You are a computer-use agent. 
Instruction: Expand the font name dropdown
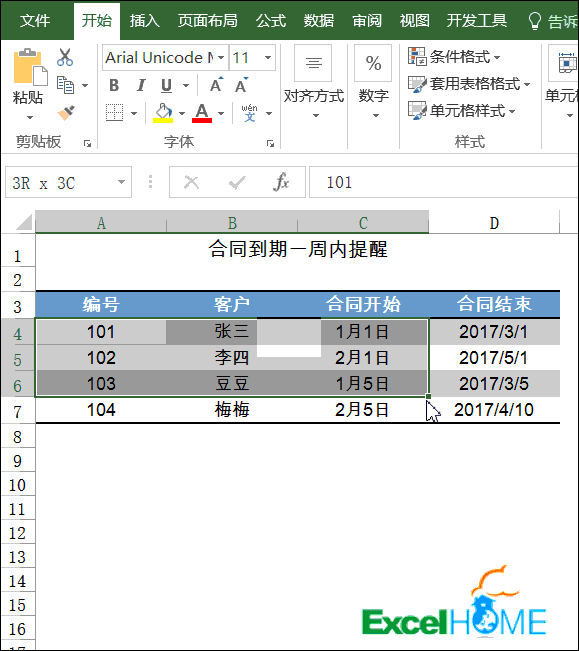[x=221, y=58]
